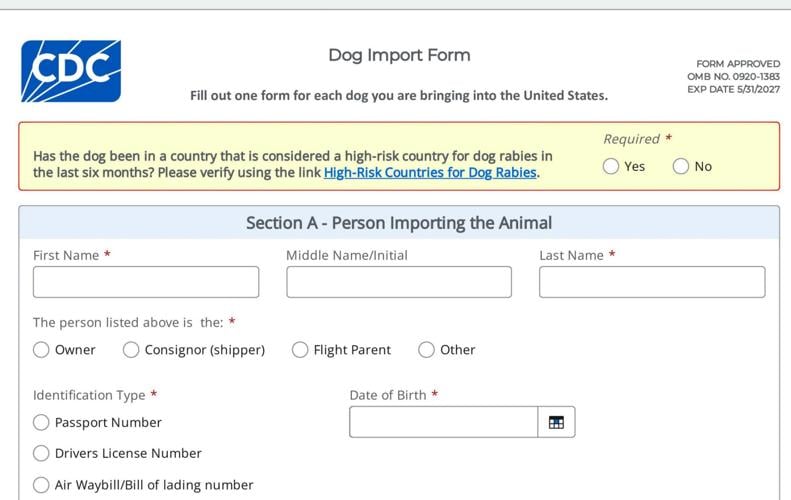Choose the Owner radio option

click(41, 350)
